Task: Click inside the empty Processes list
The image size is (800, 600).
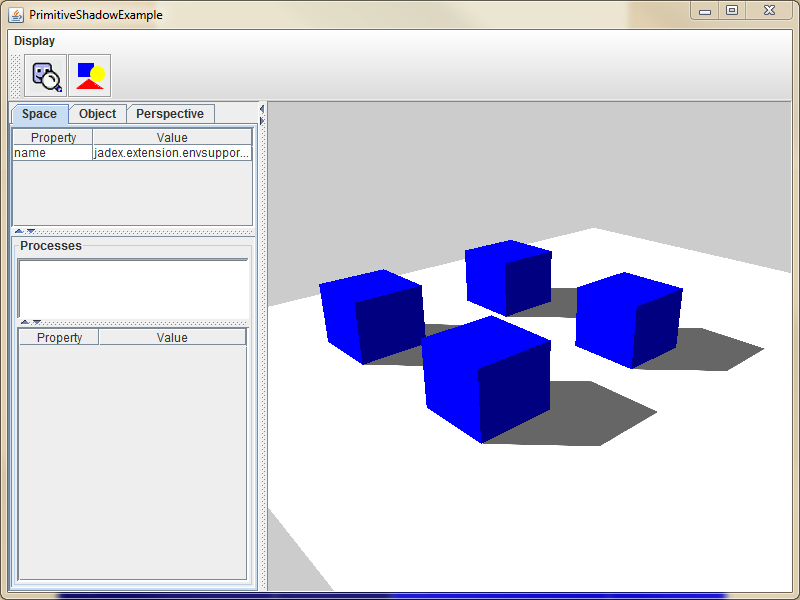Action: (133, 288)
